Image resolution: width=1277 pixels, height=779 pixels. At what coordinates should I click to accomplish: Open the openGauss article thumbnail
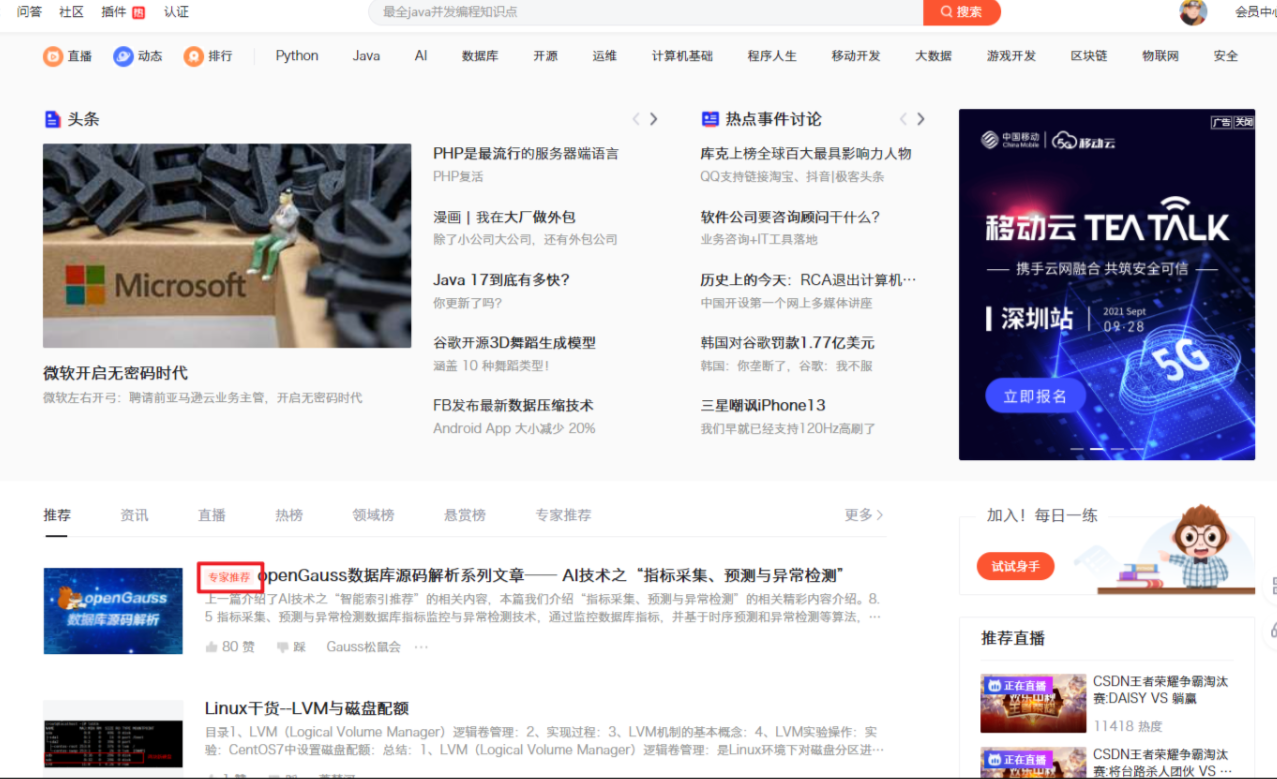click(x=113, y=611)
